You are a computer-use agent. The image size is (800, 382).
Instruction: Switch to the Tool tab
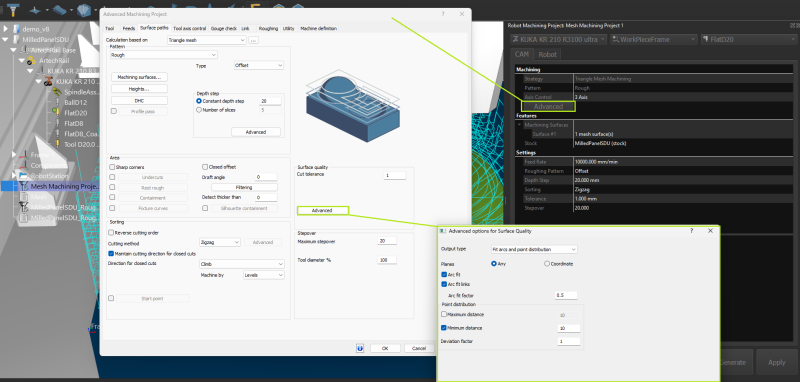[x=110, y=29]
